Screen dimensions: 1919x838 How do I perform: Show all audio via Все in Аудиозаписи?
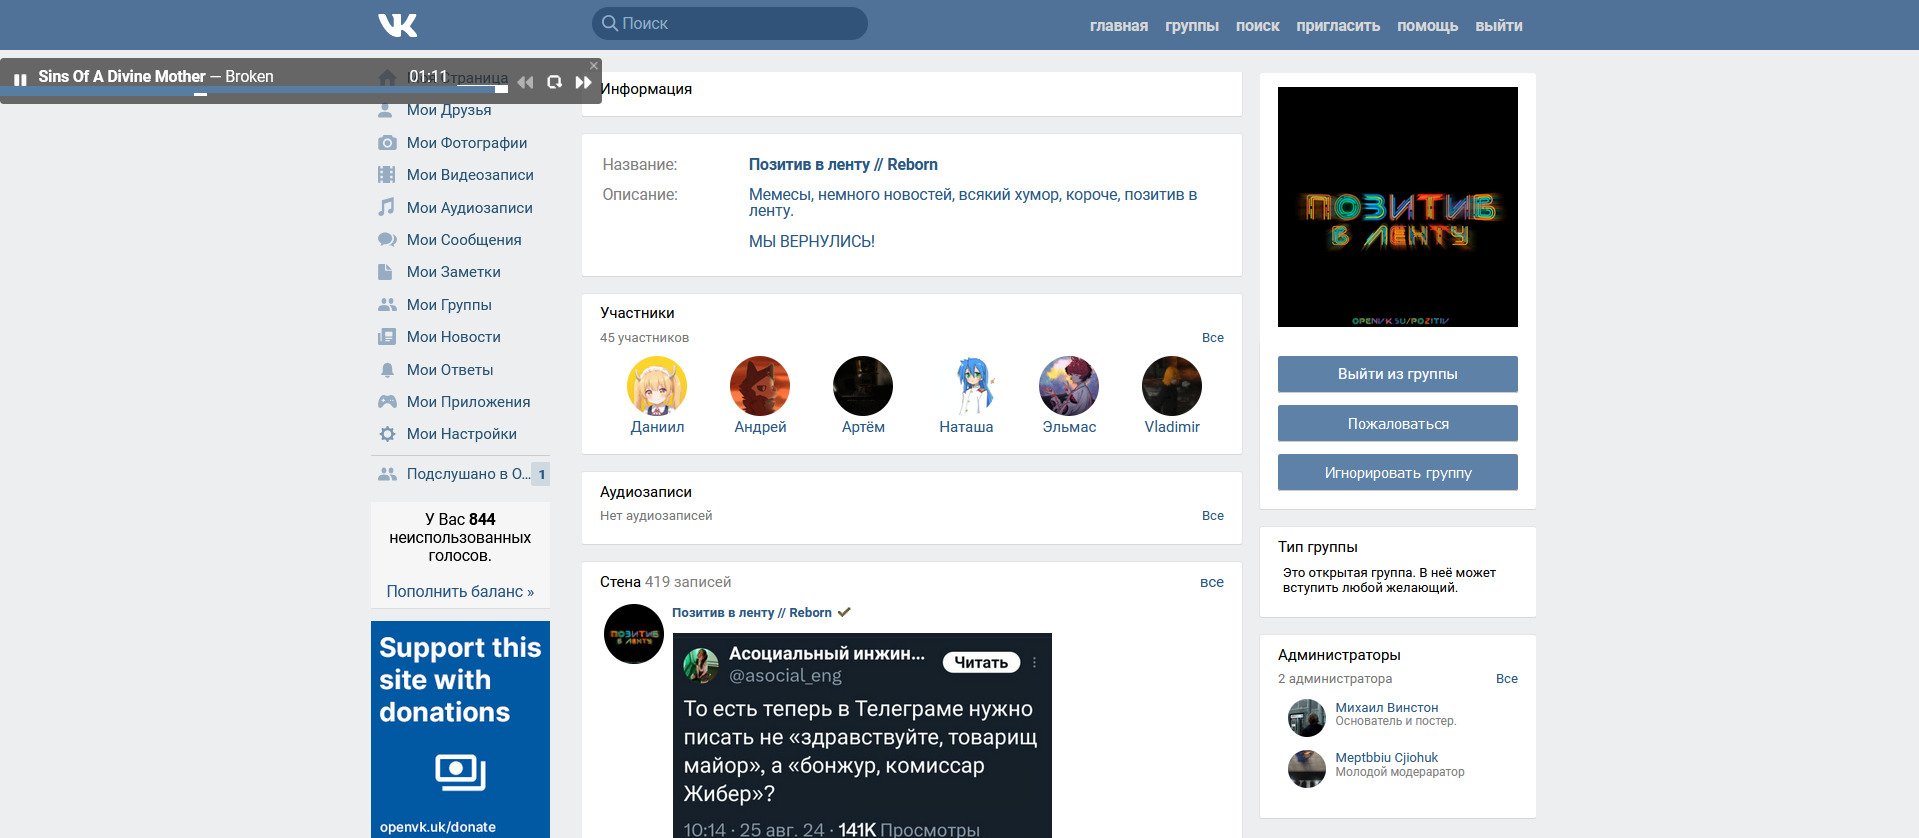tap(1213, 516)
